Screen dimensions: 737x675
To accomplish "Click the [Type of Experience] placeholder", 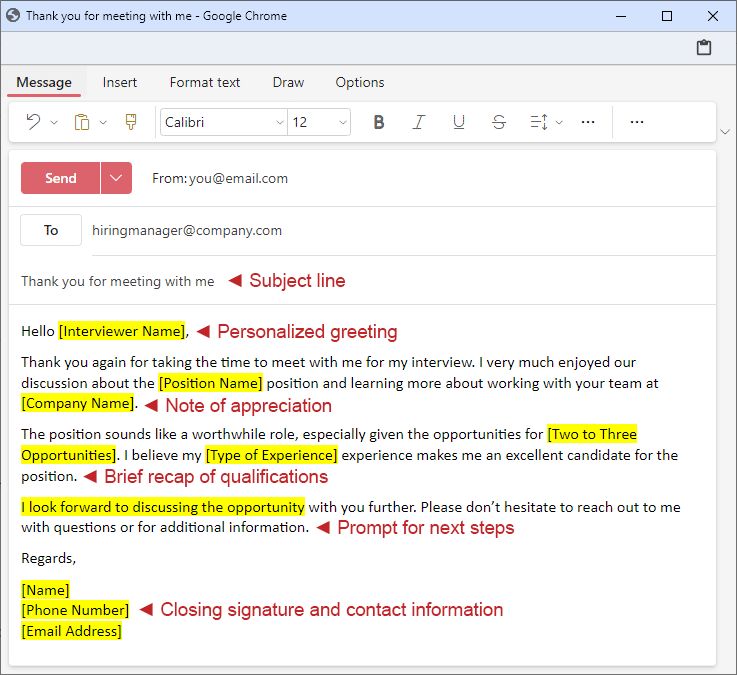I will tap(272, 455).
